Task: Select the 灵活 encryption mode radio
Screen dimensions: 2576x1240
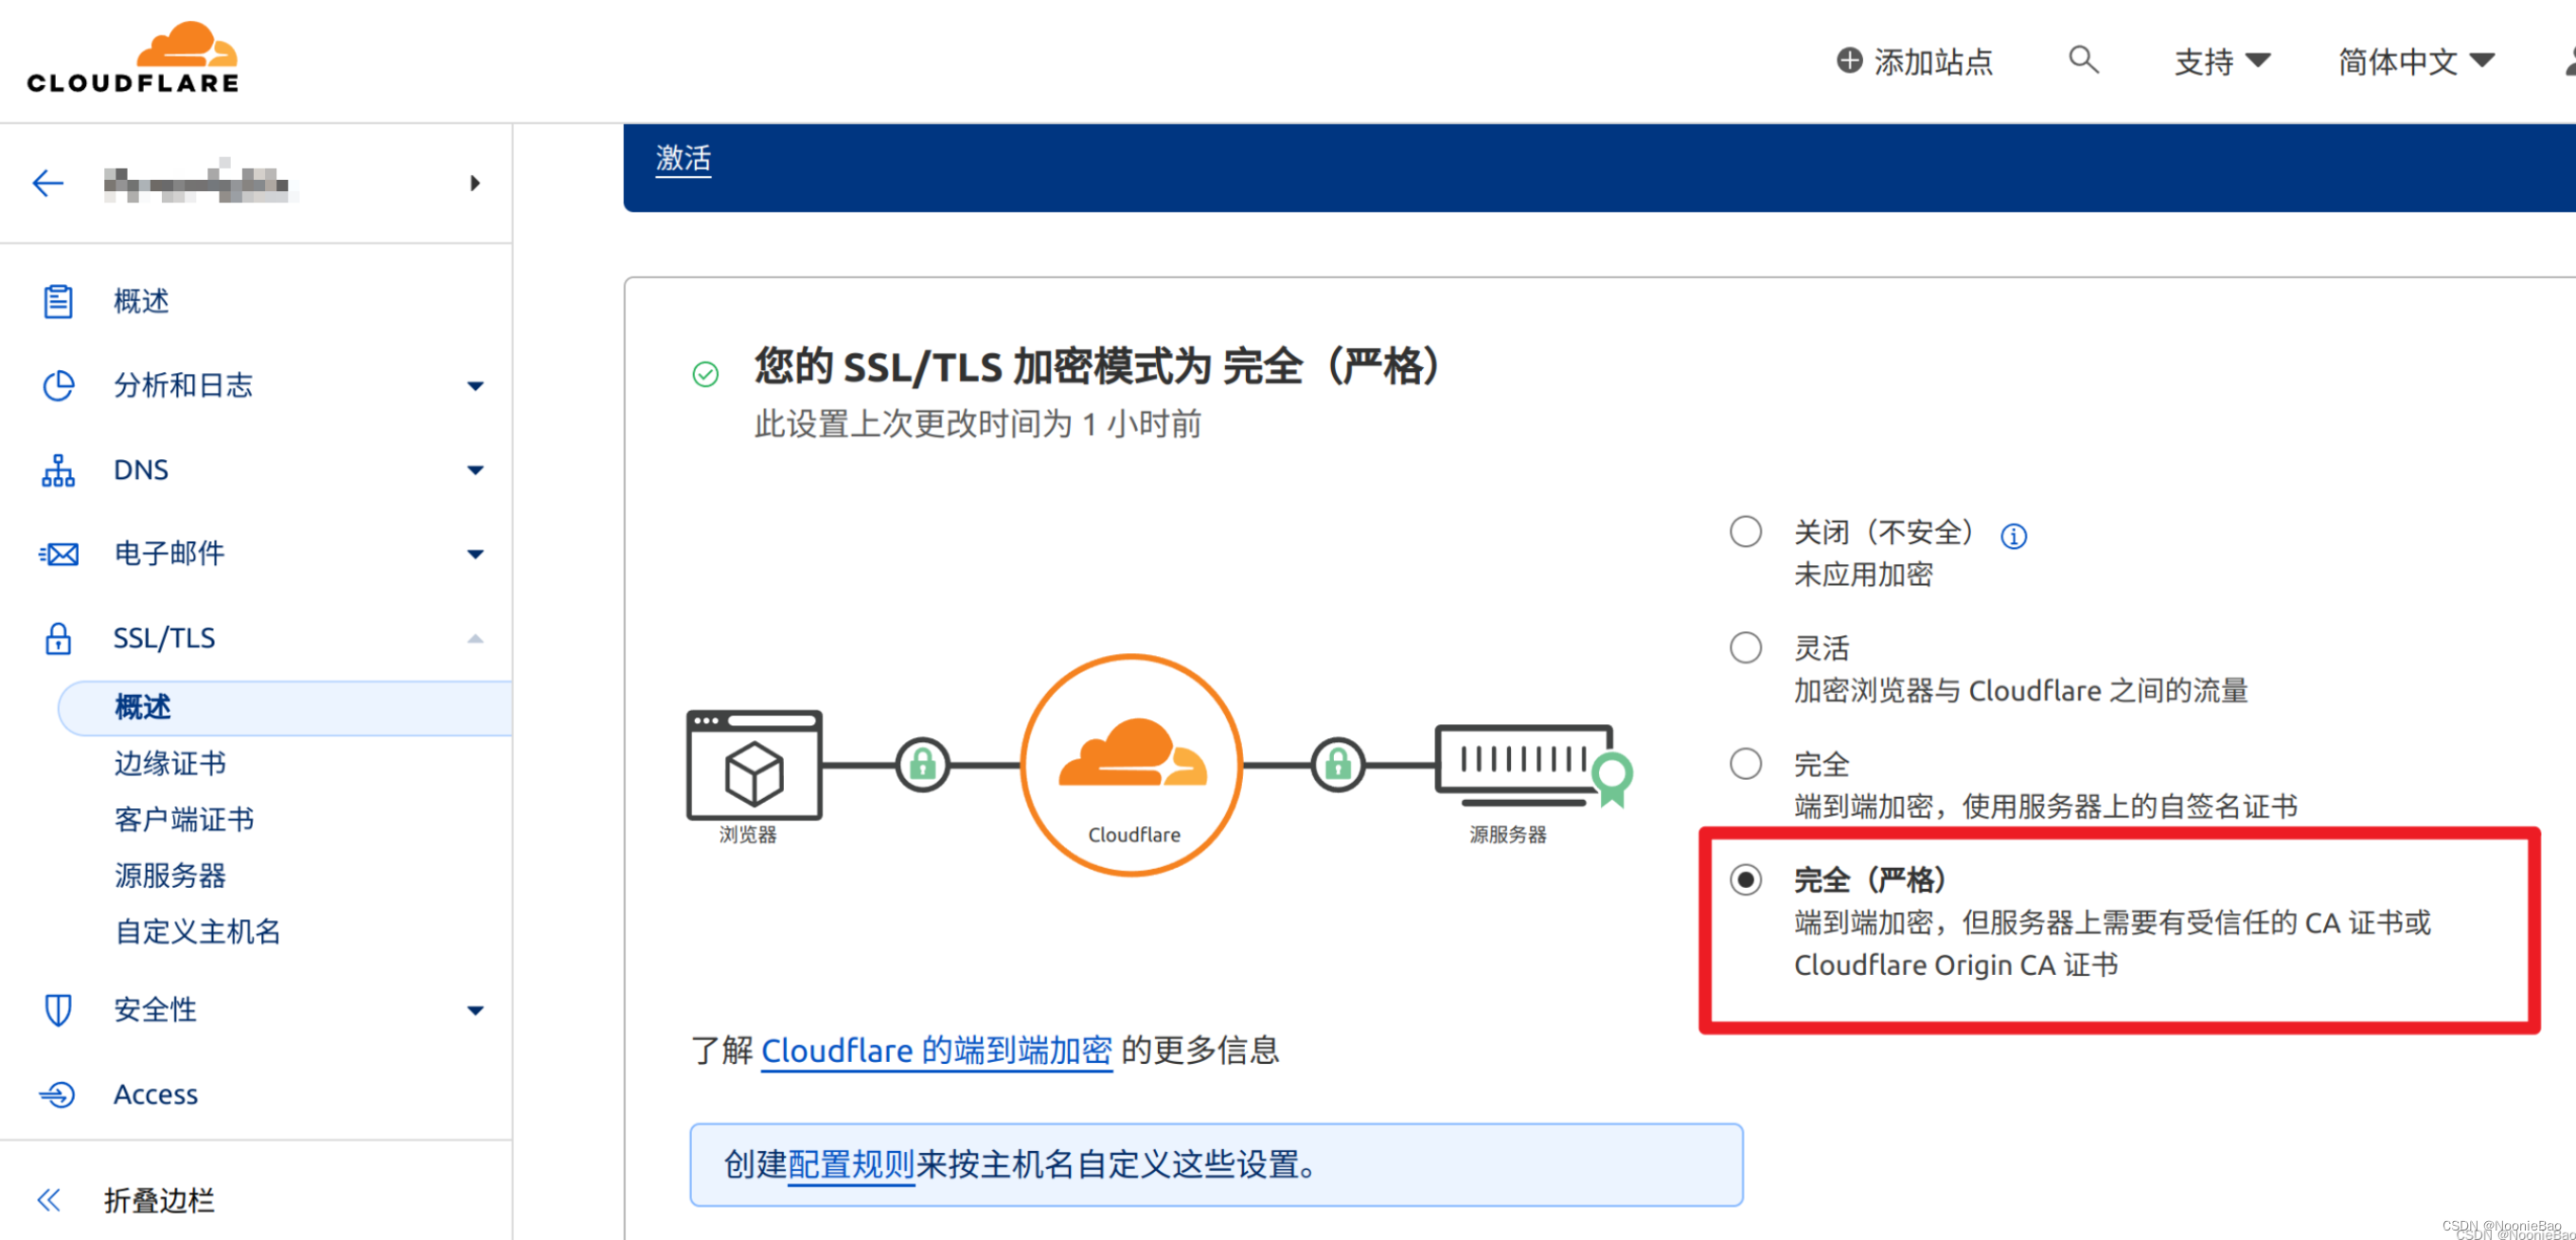Action: coord(1745,647)
